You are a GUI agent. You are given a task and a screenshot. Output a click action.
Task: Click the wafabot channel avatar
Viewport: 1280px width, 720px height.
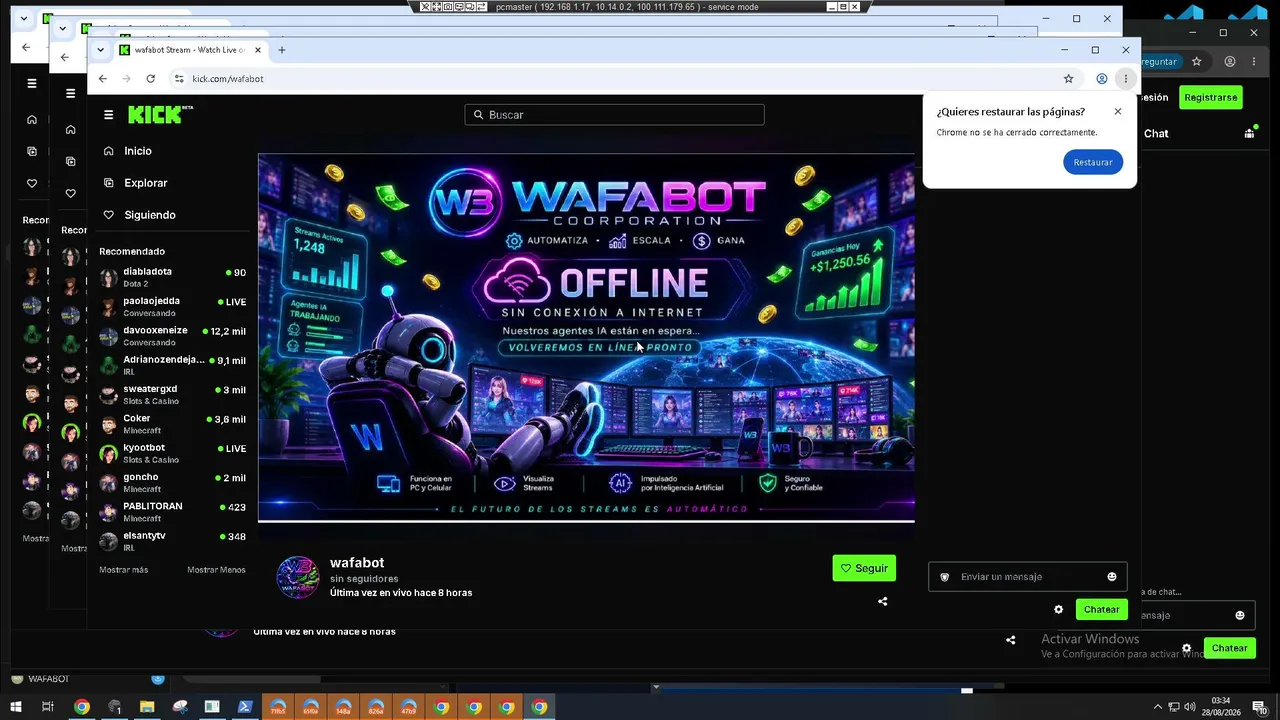coord(297,577)
